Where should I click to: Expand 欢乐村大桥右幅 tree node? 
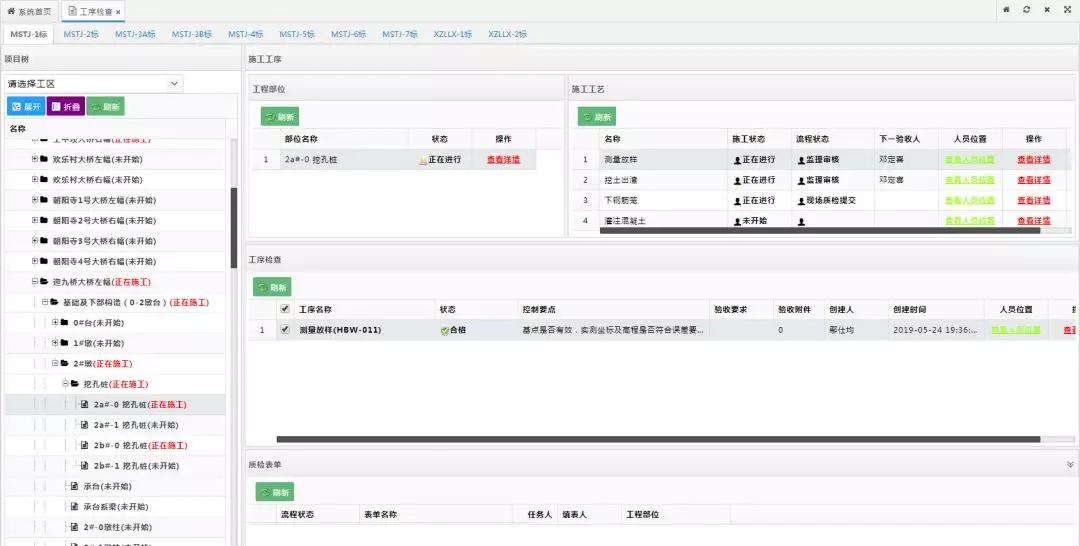[34, 180]
